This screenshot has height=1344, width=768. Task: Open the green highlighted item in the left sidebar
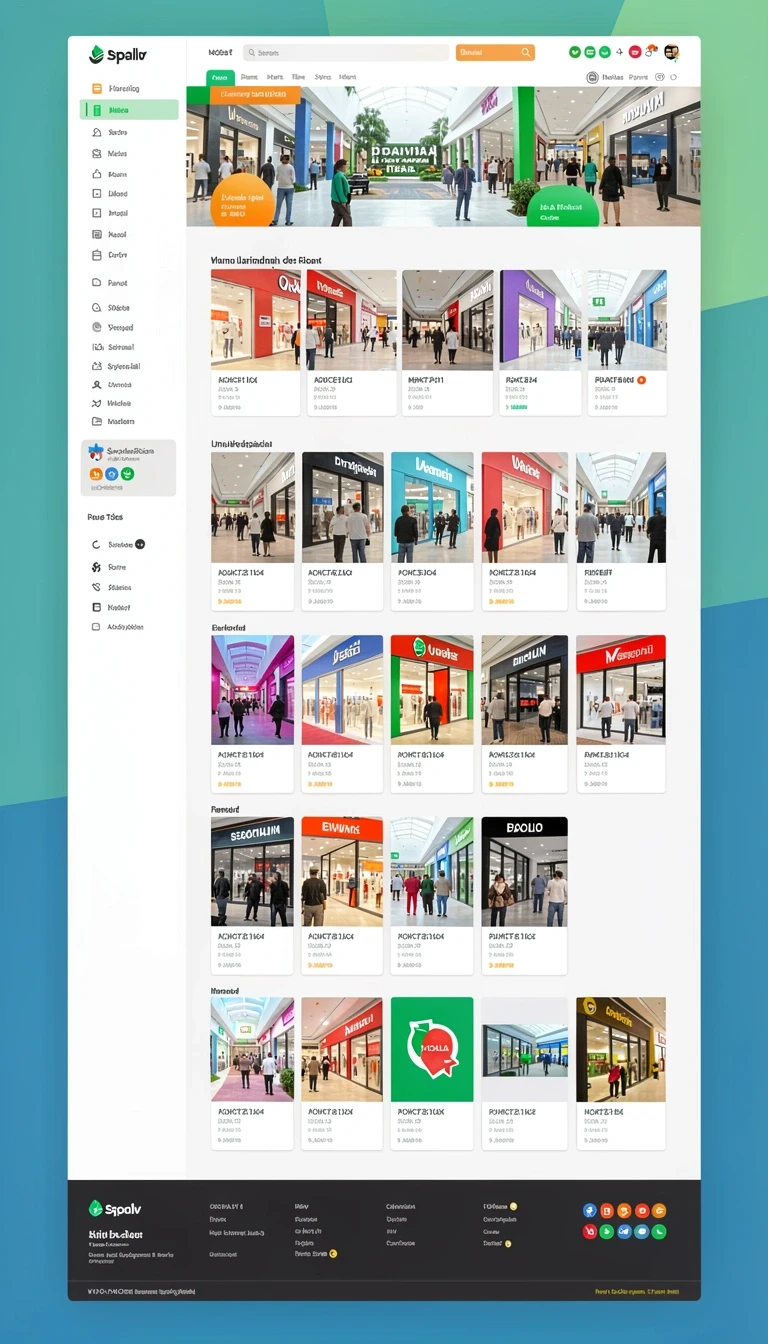[x=129, y=110]
